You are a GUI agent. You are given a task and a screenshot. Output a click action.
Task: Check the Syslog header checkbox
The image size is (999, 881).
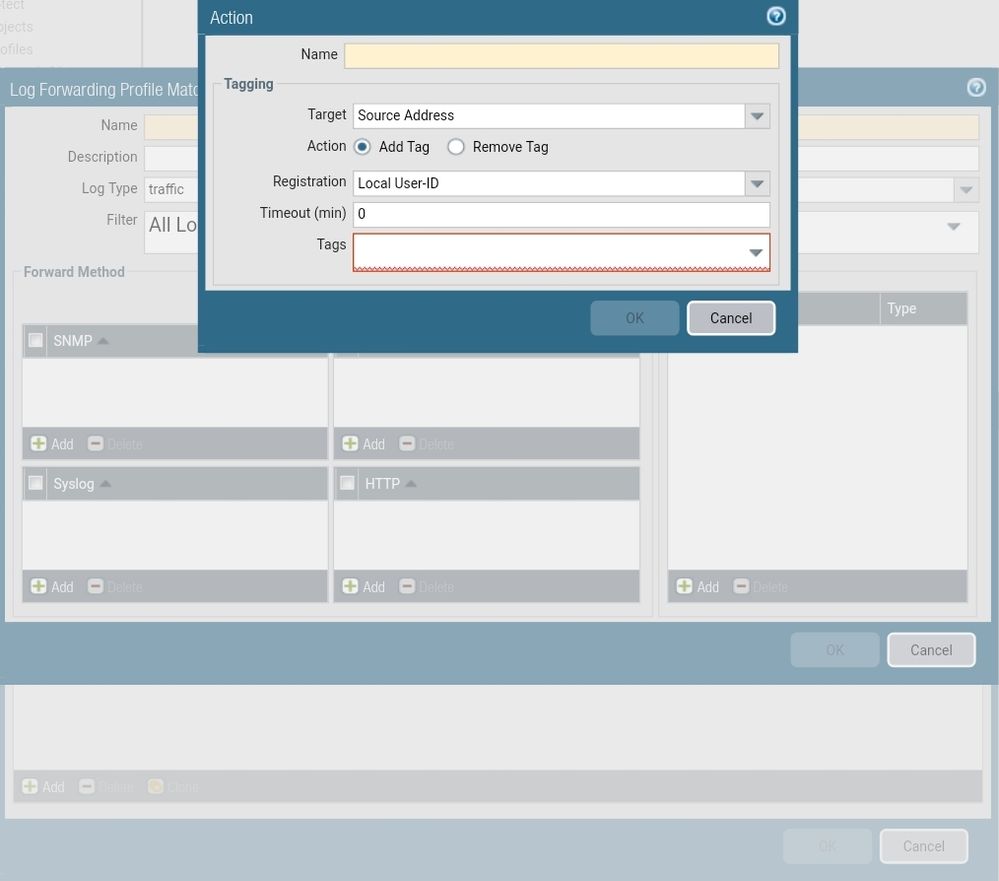point(36,484)
